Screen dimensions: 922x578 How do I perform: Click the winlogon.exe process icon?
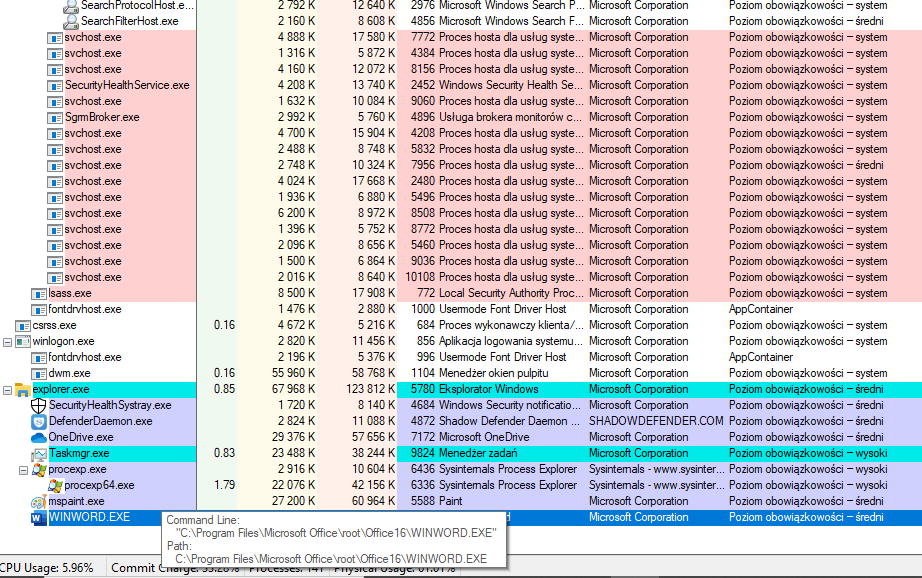(x=23, y=342)
